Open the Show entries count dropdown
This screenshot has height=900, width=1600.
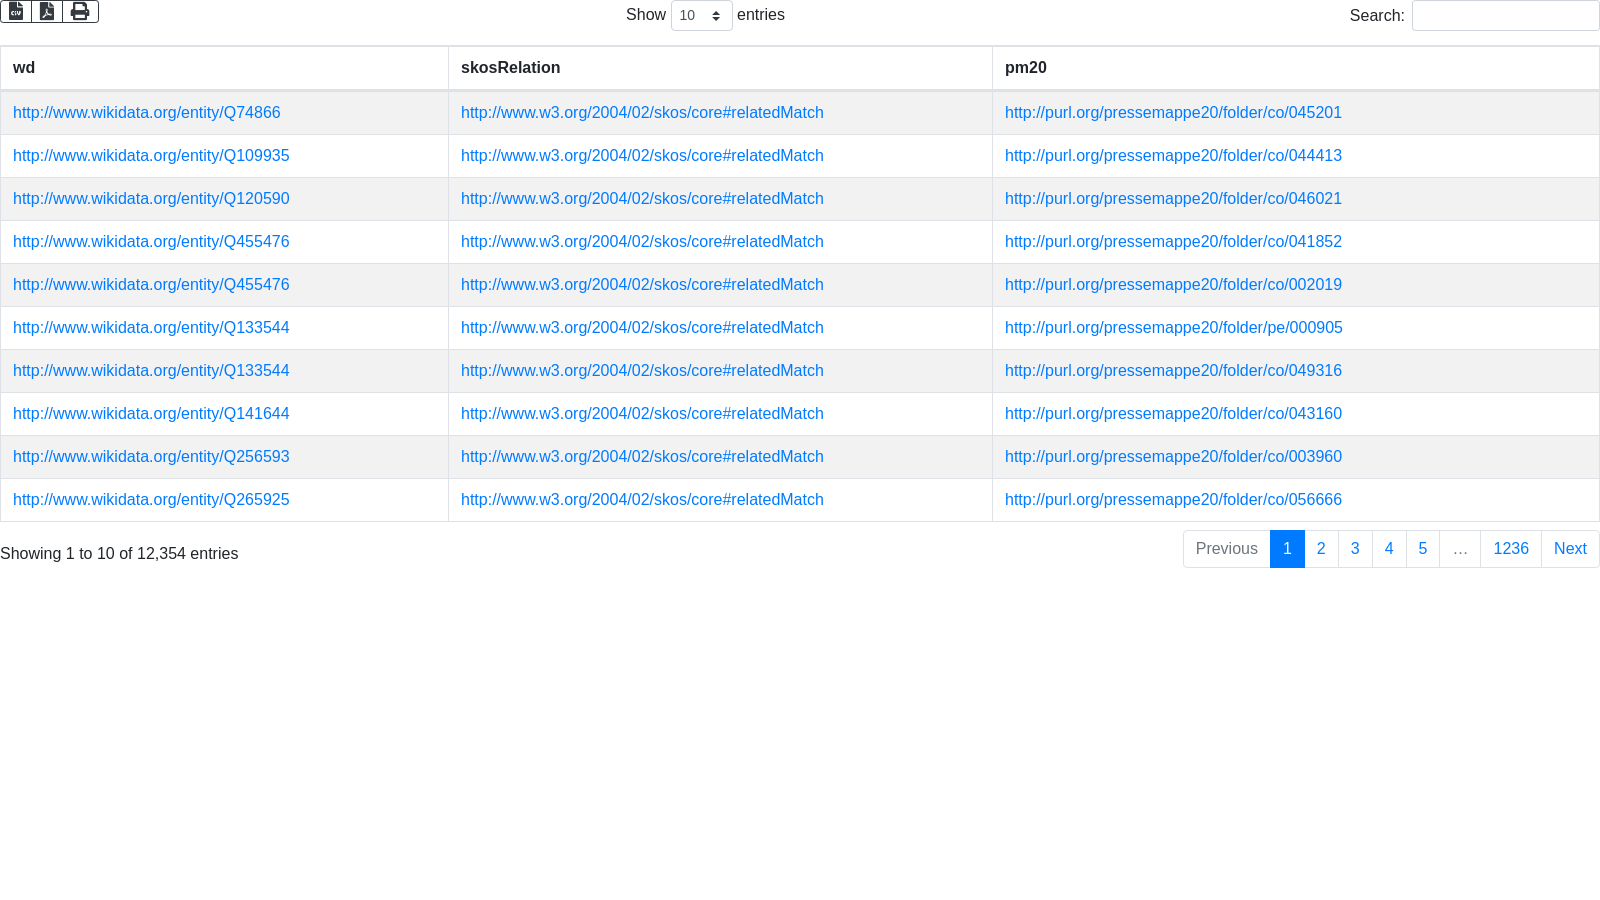[x=701, y=16]
